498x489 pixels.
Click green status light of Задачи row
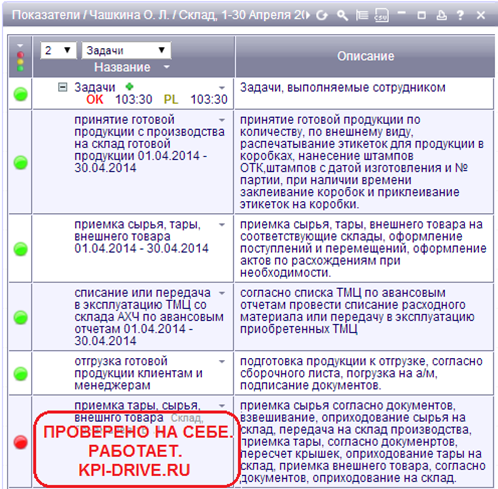20,94
